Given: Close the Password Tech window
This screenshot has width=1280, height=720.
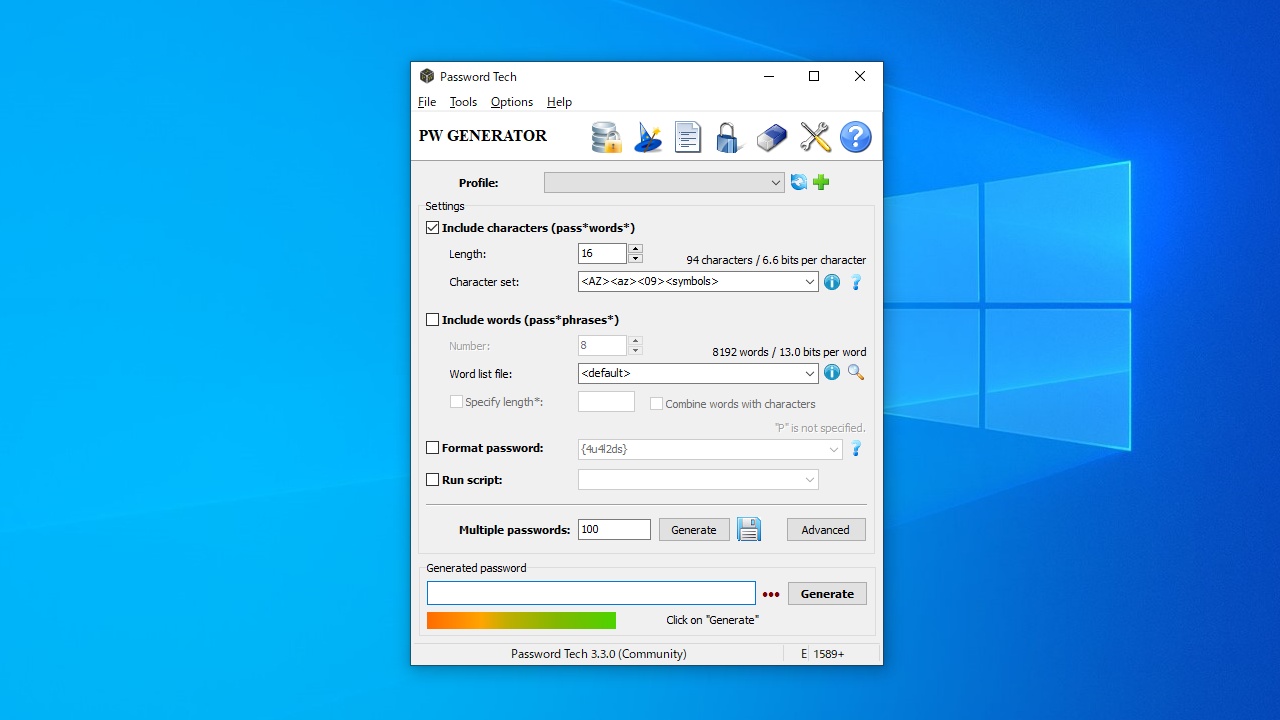Looking at the screenshot, I should click(x=860, y=76).
